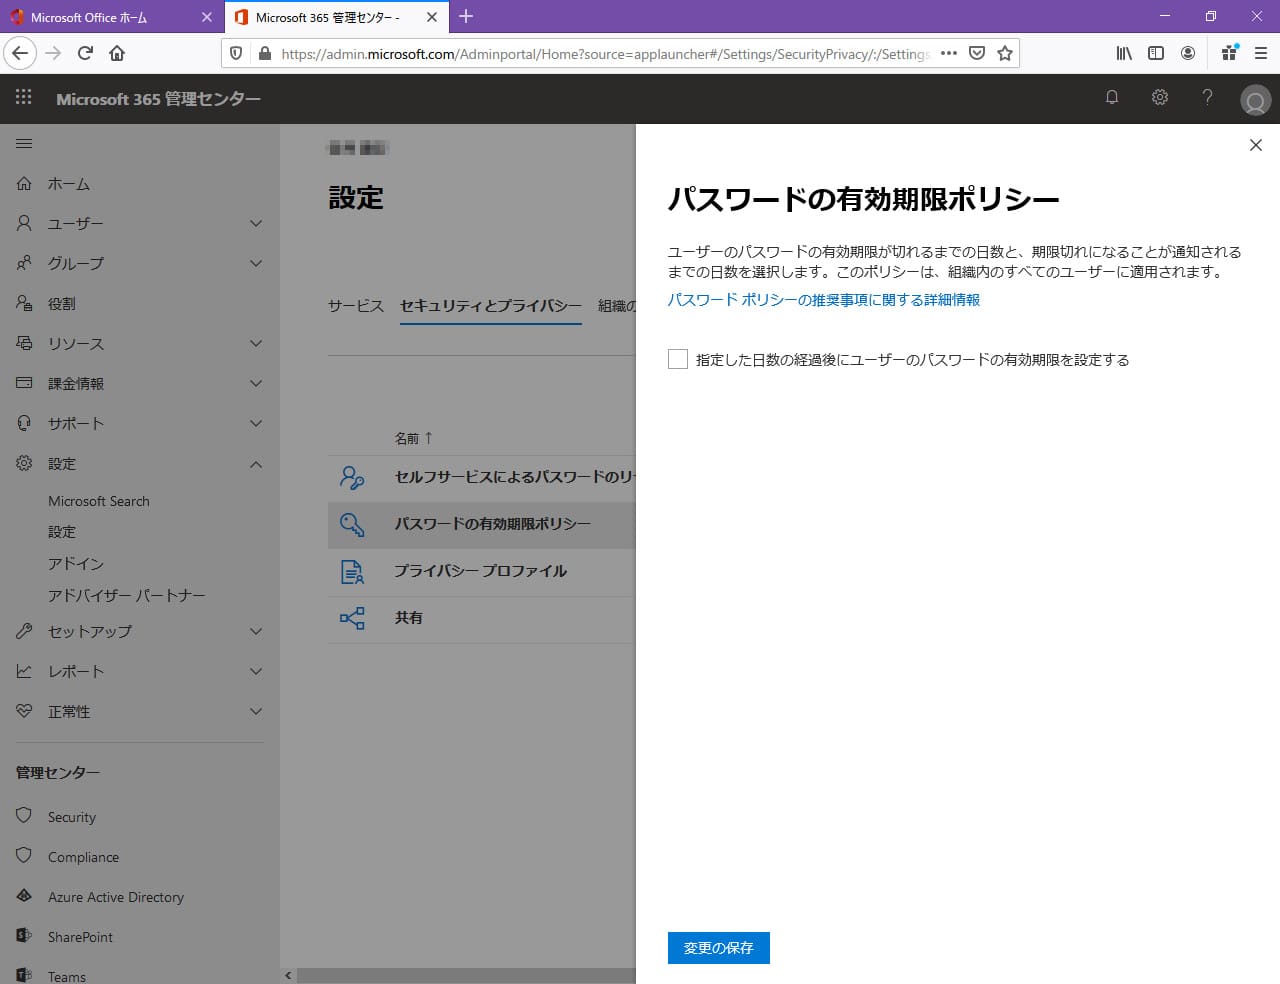
Task: Click the 役割 roles icon
Action: (x=24, y=303)
